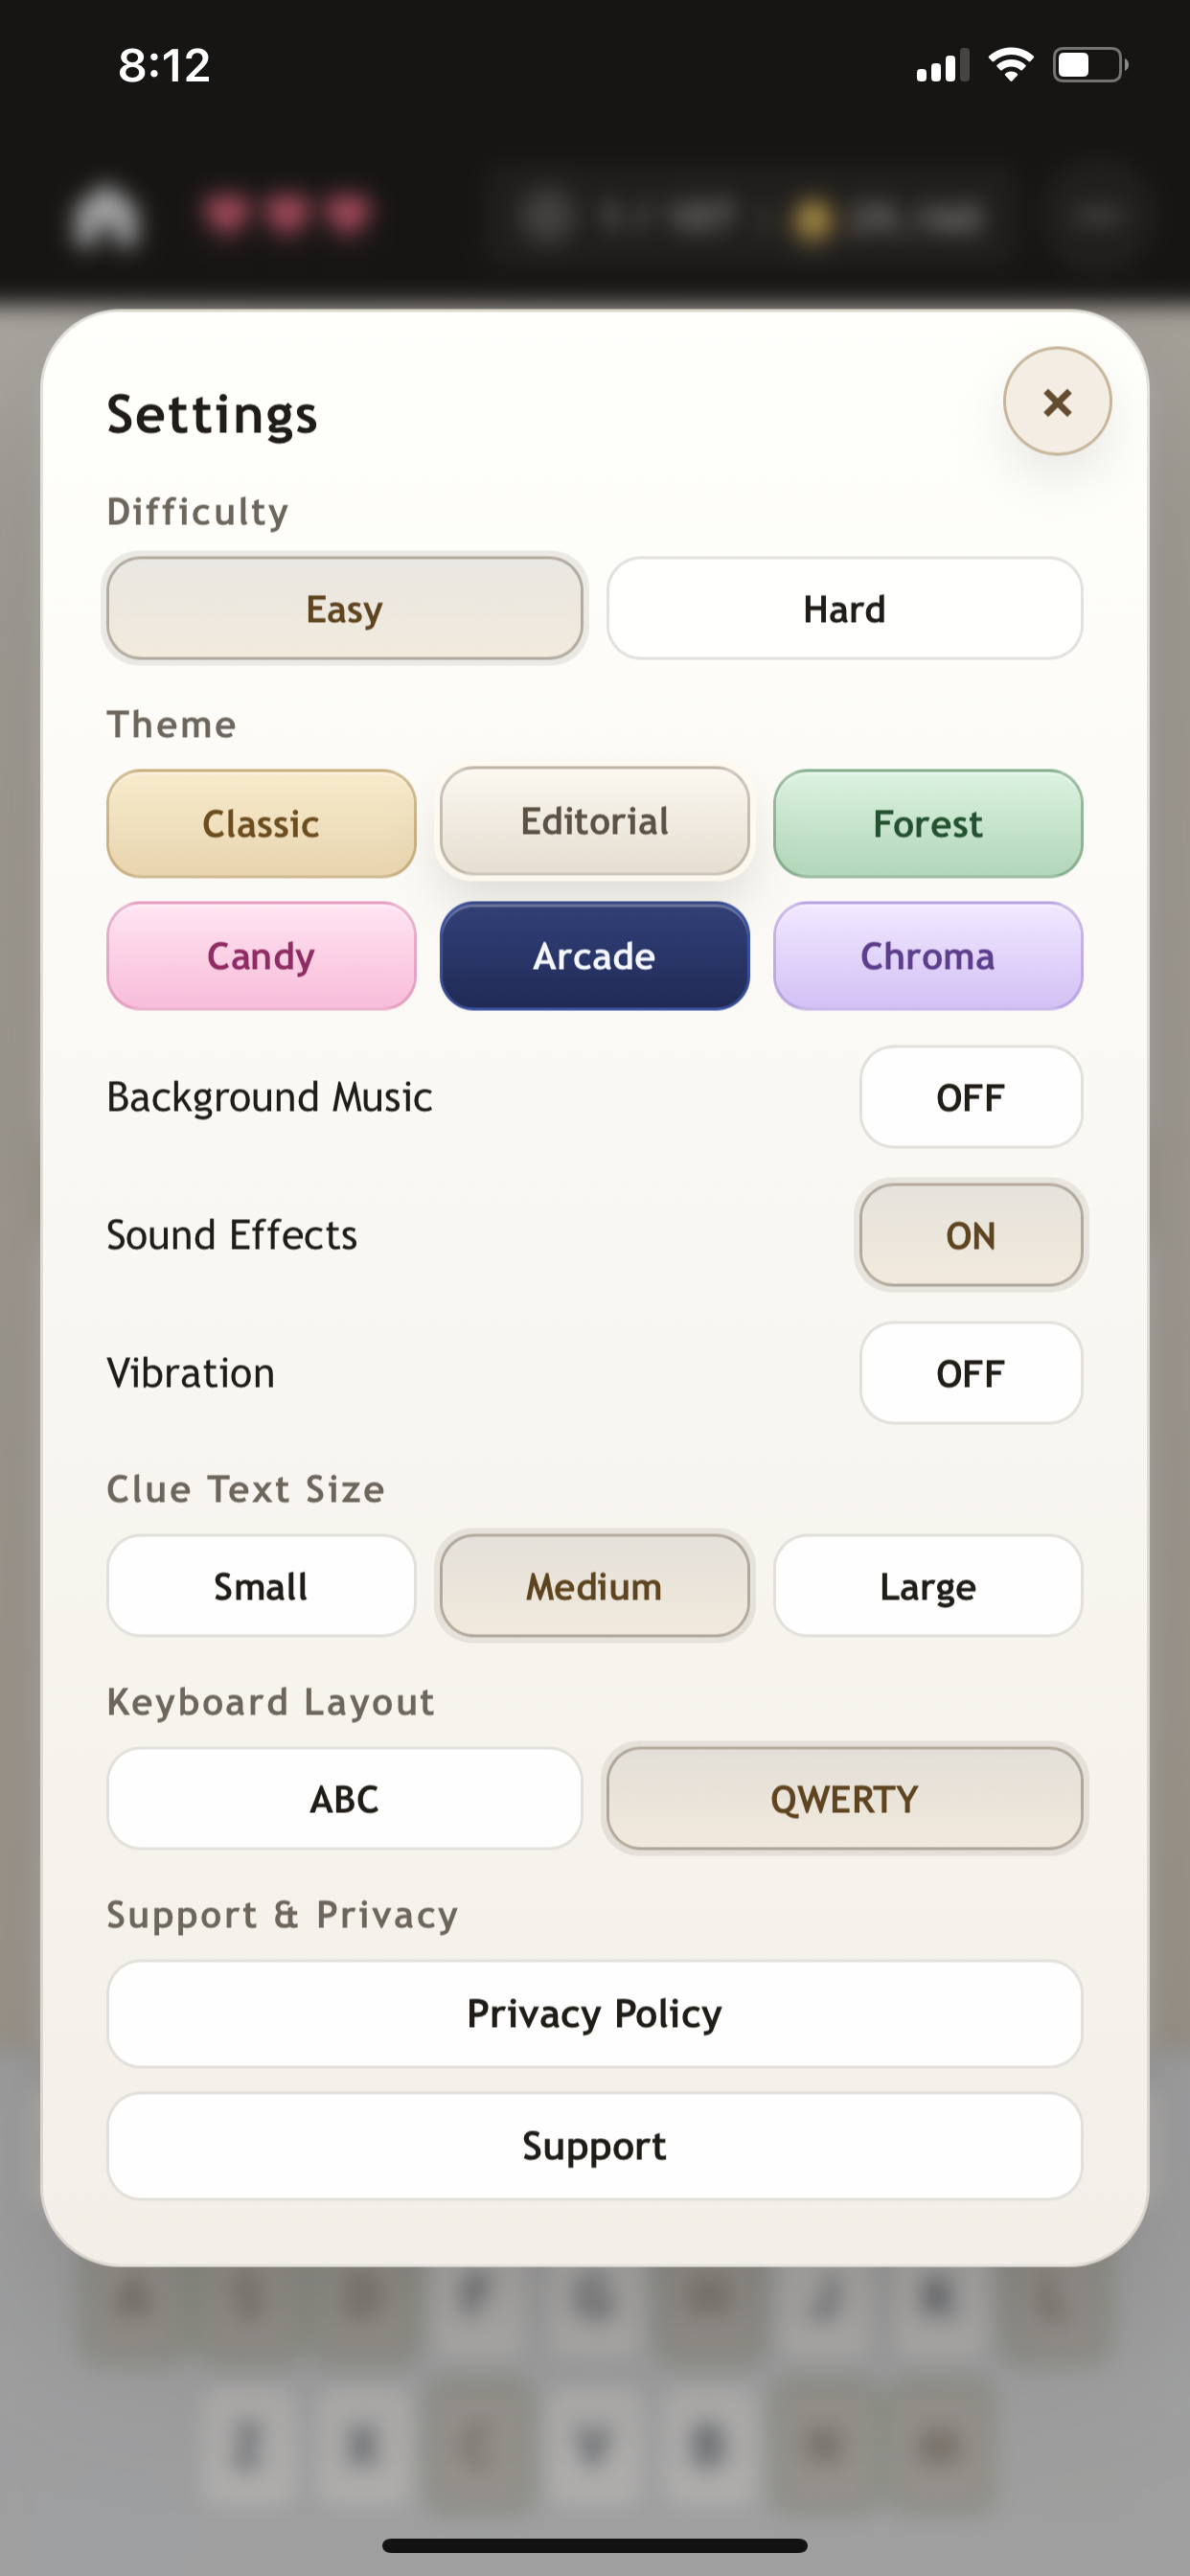Change clue text size to Large
The width and height of the screenshot is (1190, 2576).
coord(927,1585)
